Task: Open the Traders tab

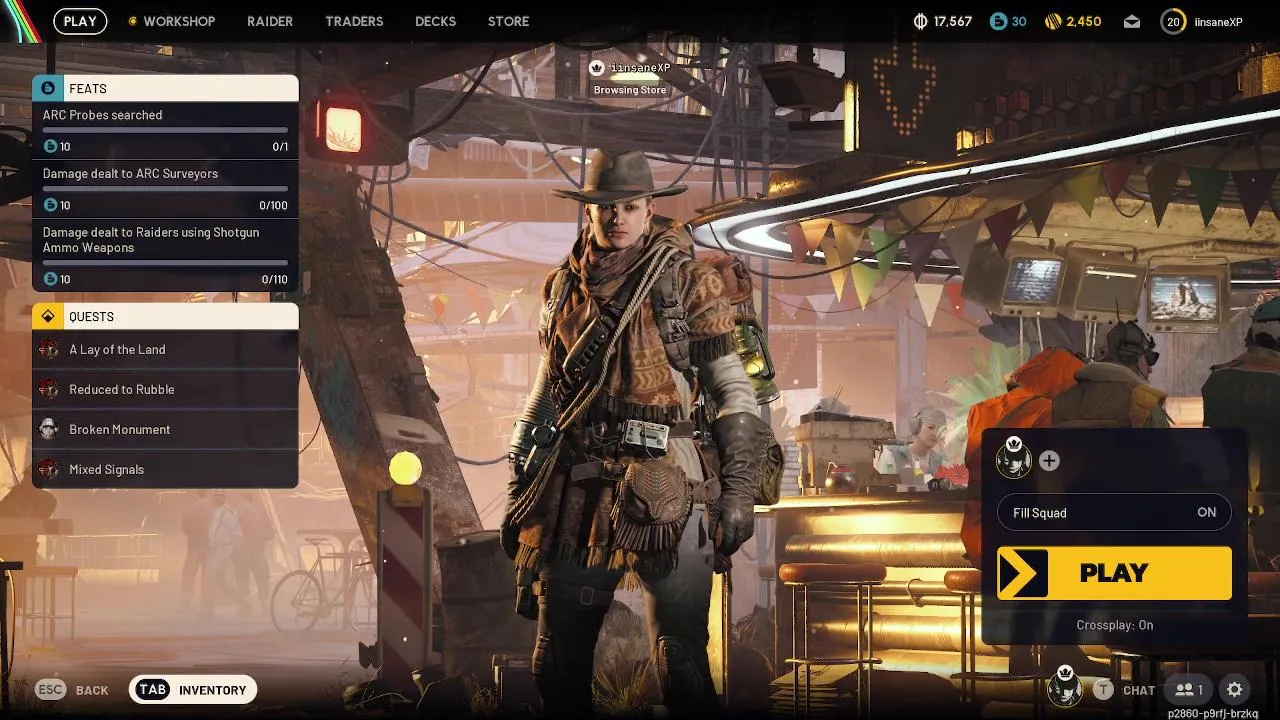Action: tap(354, 21)
